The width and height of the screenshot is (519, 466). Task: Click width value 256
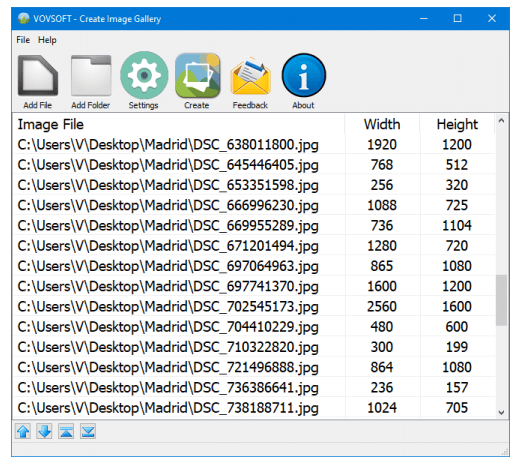coord(382,185)
